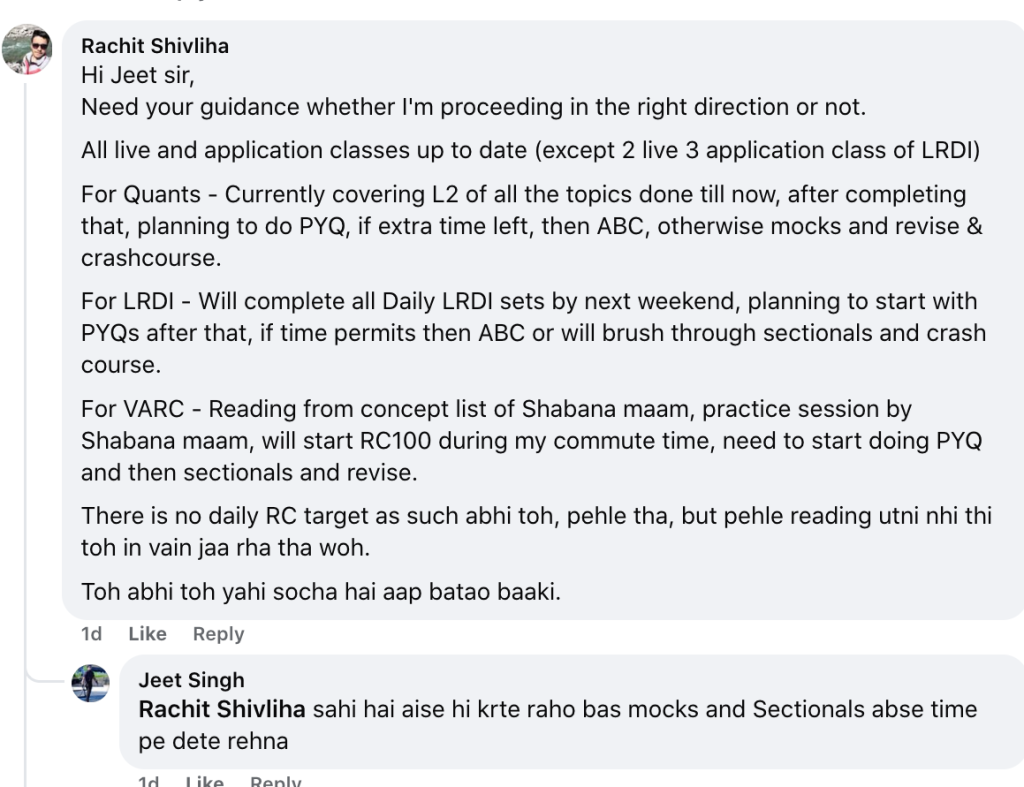Screen dimensions: 1024x787
Task: Like Rachit Shivliha's comment
Action: tap(147, 634)
